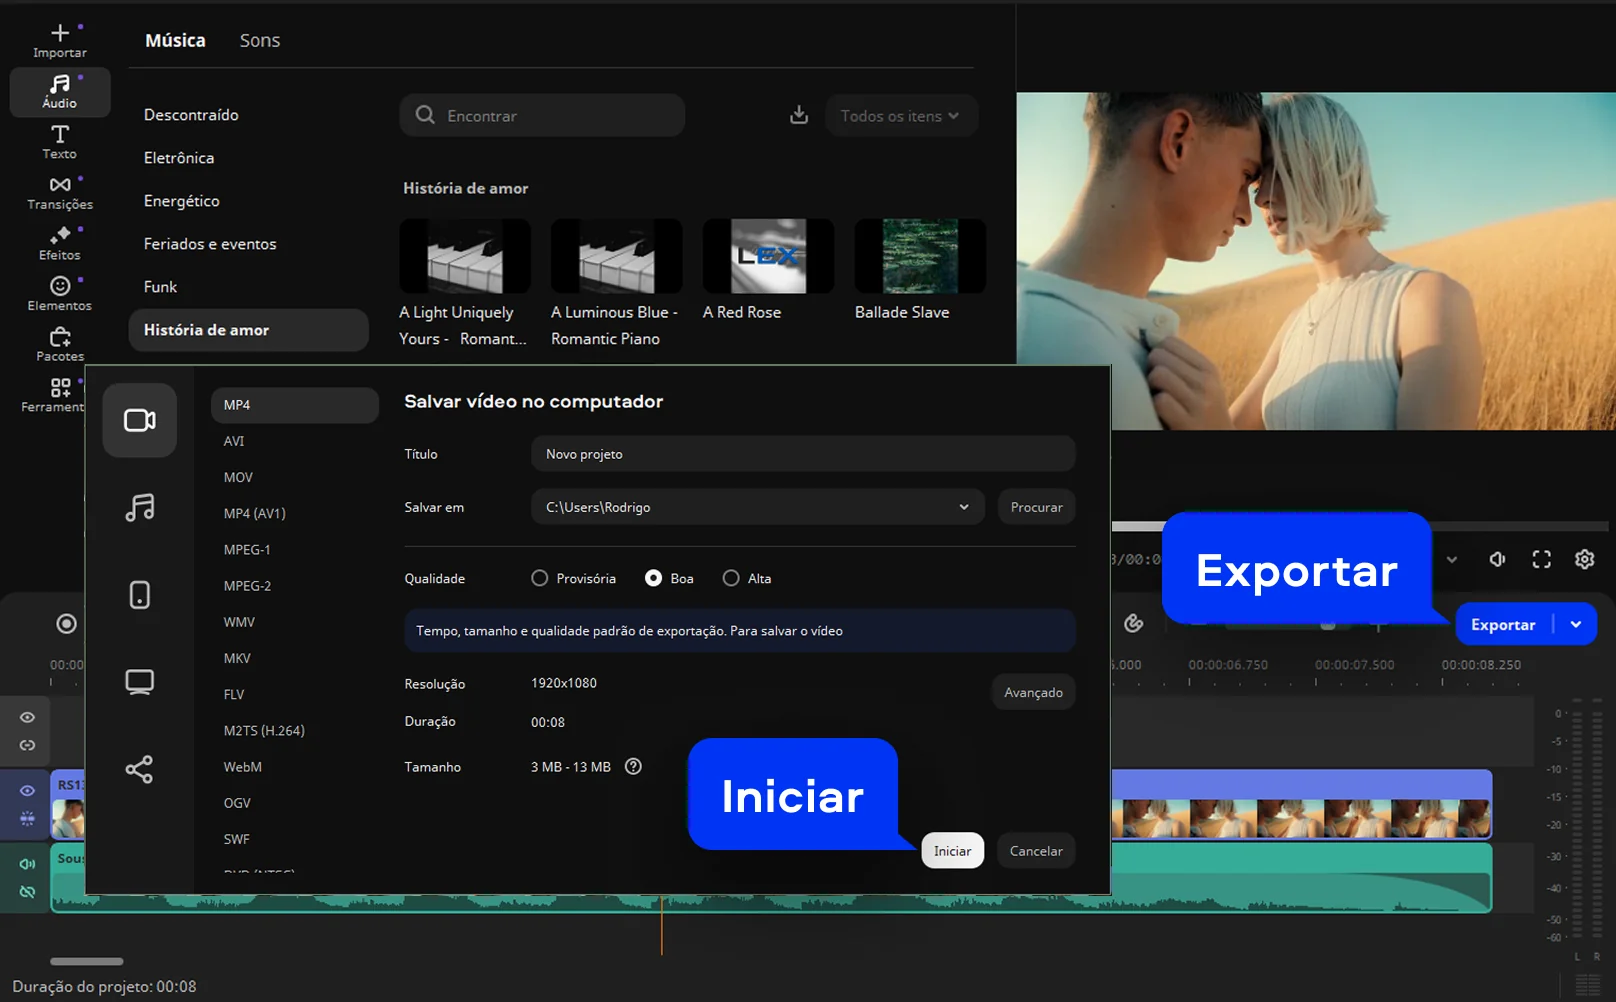This screenshot has width=1616, height=1002.
Task: Select the TV export icon
Action: 140,682
